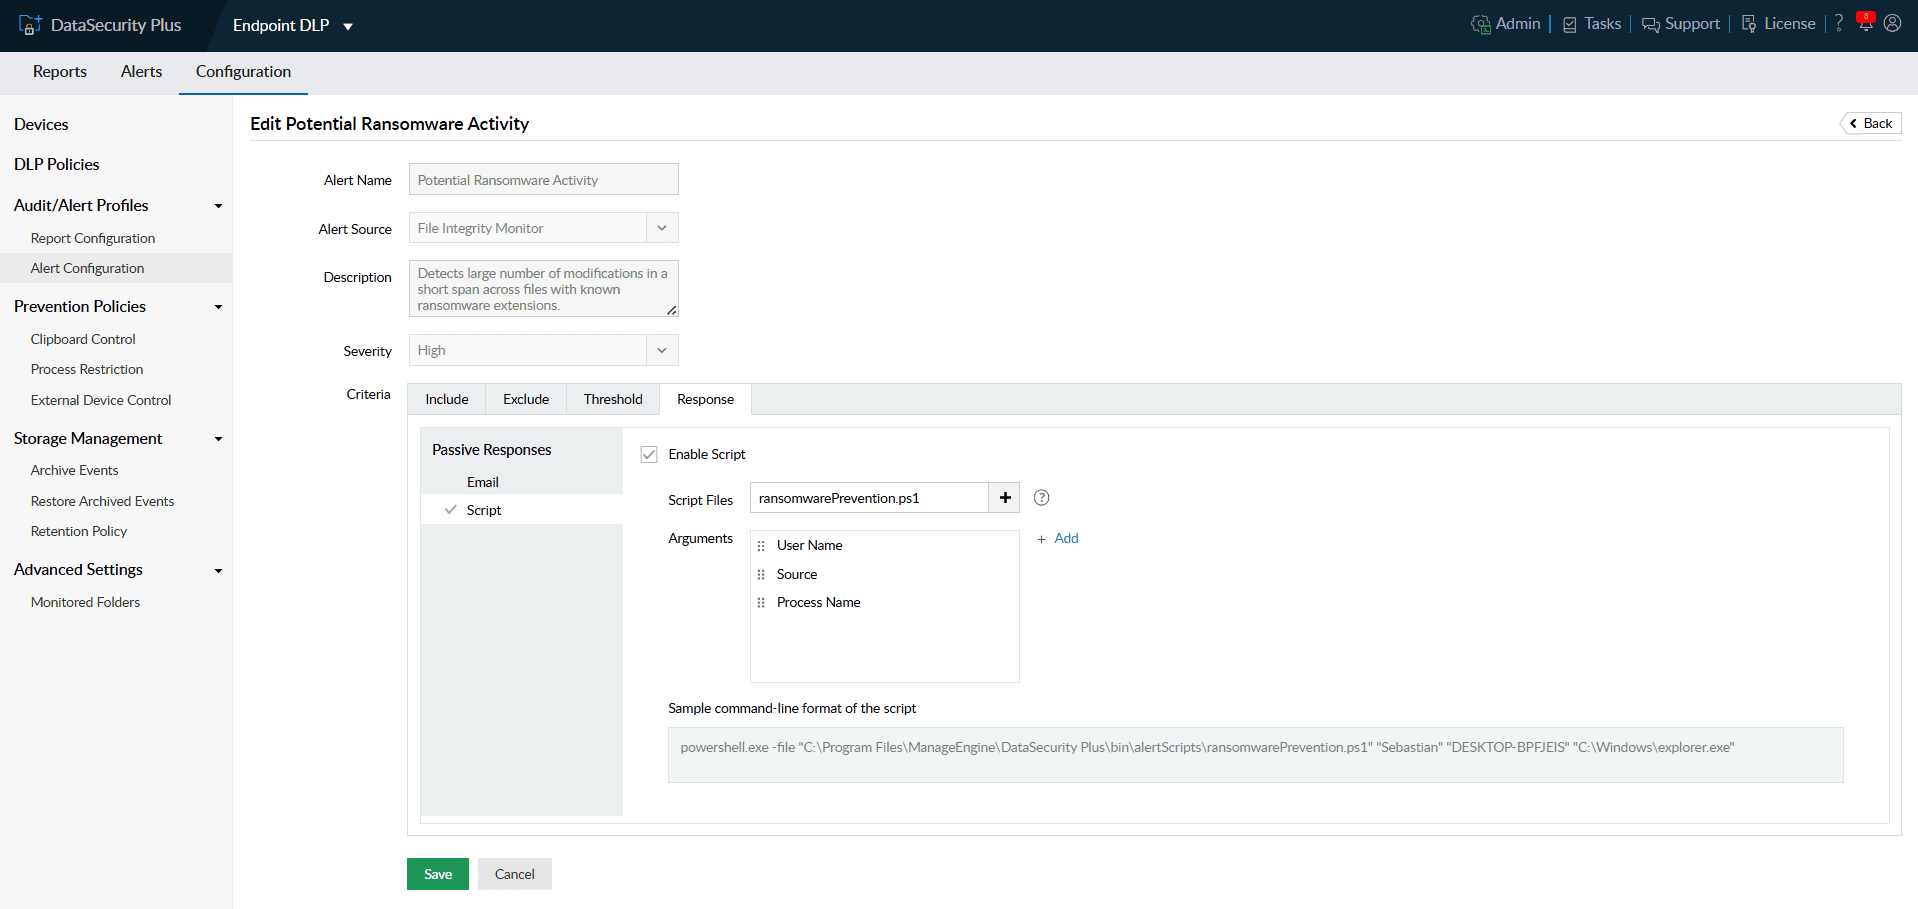The width and height of the screenshot is (1918, 909).
Task: Open the Reports menu
Action: point(59,72)
